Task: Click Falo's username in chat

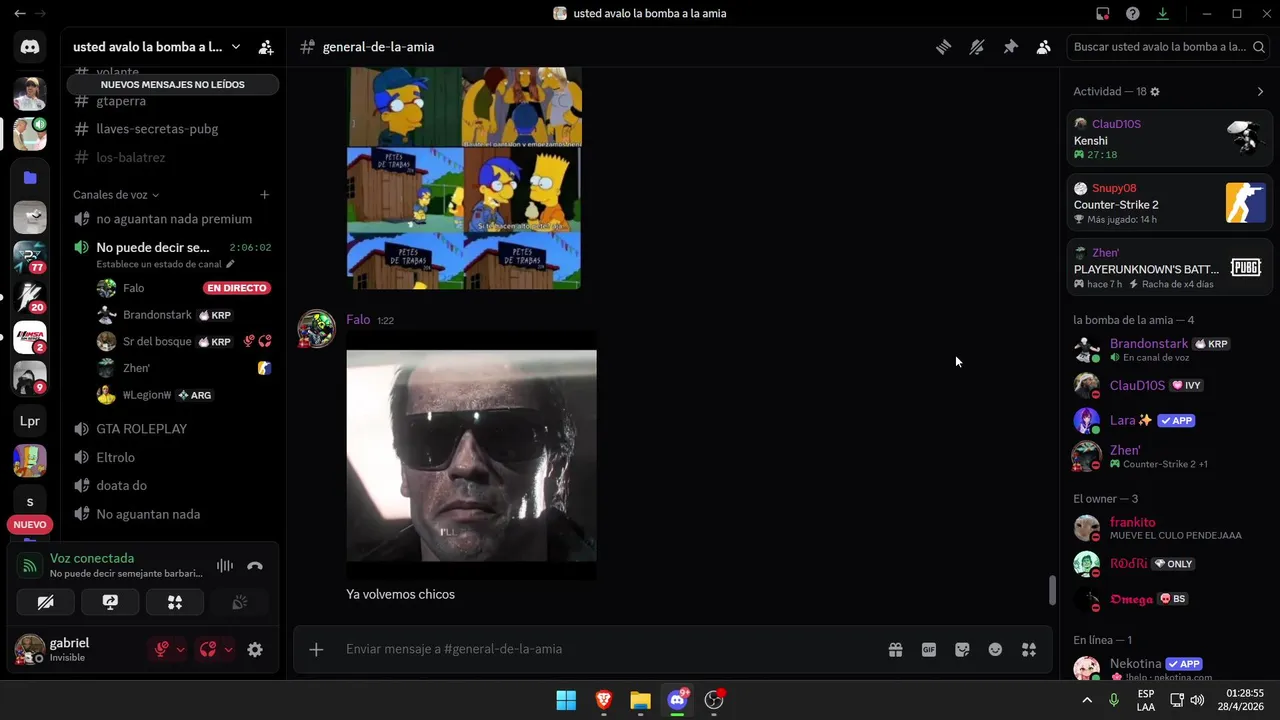Action: click(x=358, y=320)
